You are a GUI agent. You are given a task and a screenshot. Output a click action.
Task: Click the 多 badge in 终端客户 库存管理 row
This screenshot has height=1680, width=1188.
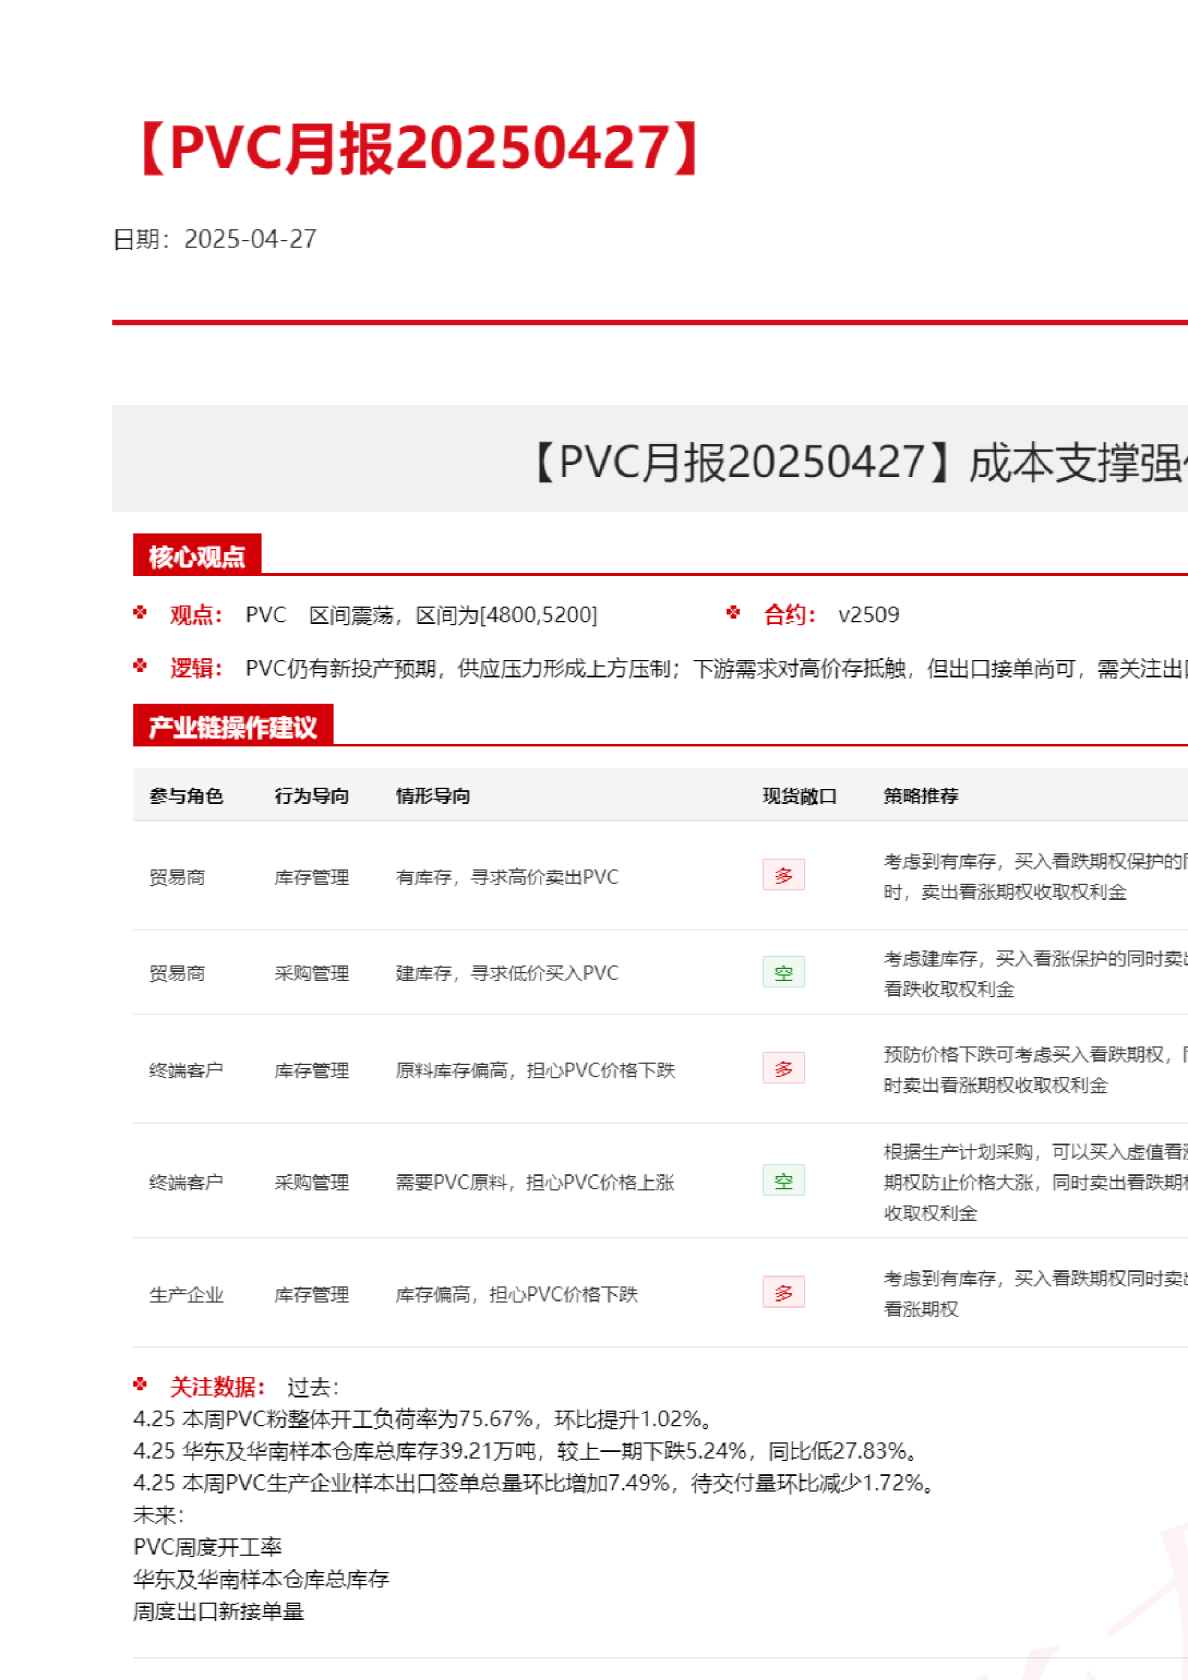(783, 1068)
